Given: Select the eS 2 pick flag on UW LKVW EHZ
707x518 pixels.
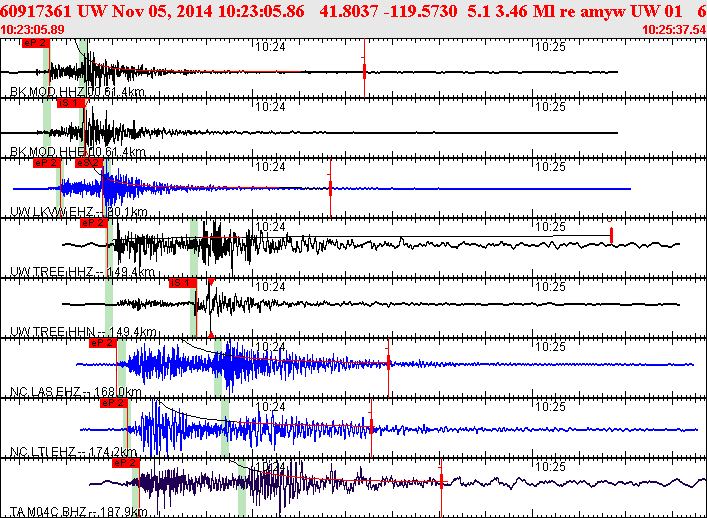Looking at the screenshot, I should click(x=89, y=163).
